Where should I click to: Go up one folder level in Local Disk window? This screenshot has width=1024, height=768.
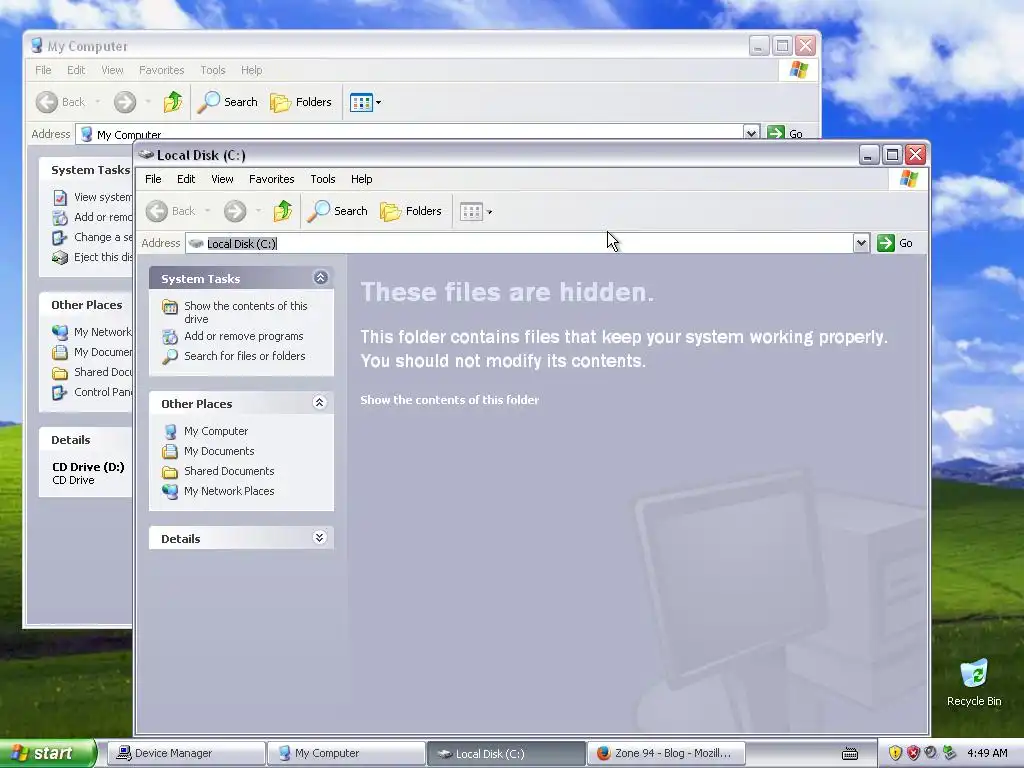click(283, 211)
